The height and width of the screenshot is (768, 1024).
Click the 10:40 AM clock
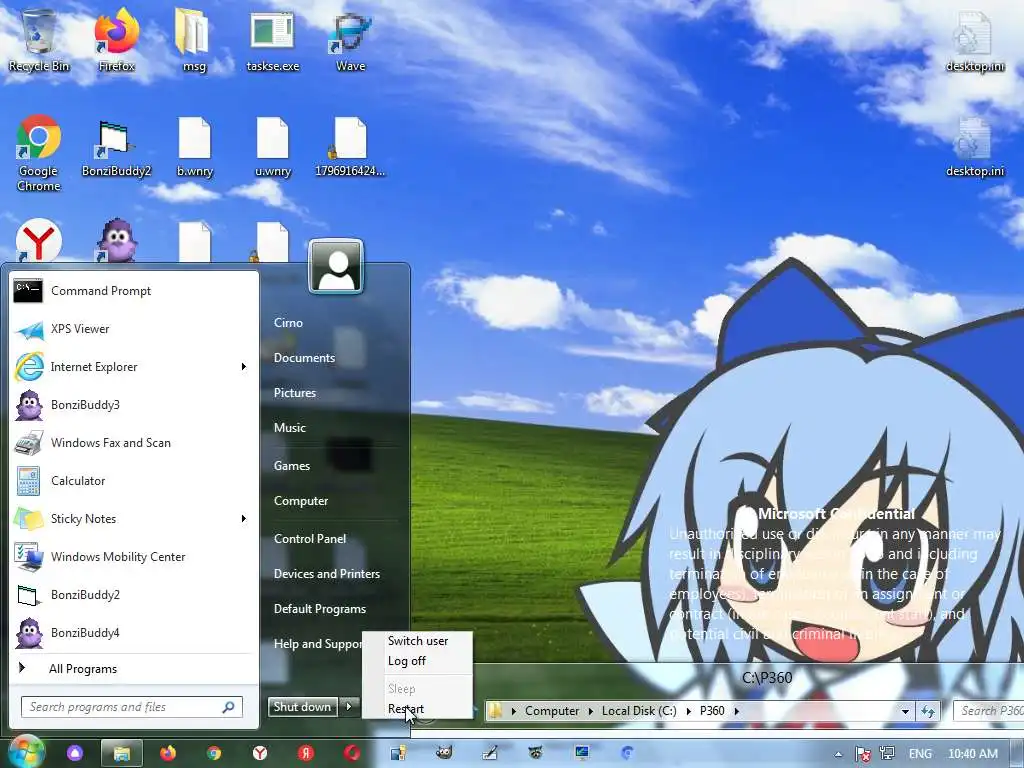coord(972,754)
